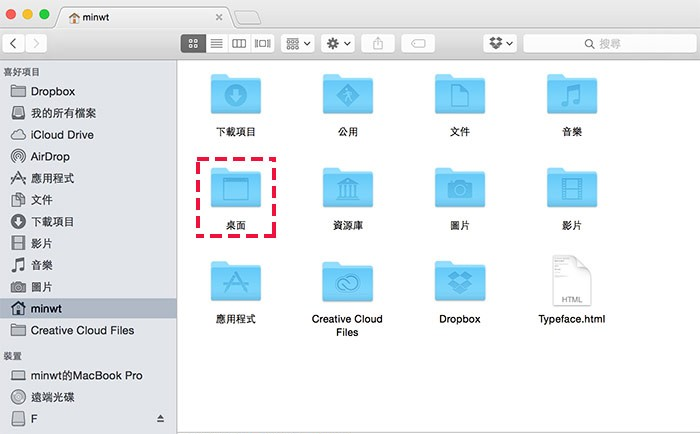700x434 pixels.
Task: Click the edit tags toolbar button
Action: pos(418,43)
